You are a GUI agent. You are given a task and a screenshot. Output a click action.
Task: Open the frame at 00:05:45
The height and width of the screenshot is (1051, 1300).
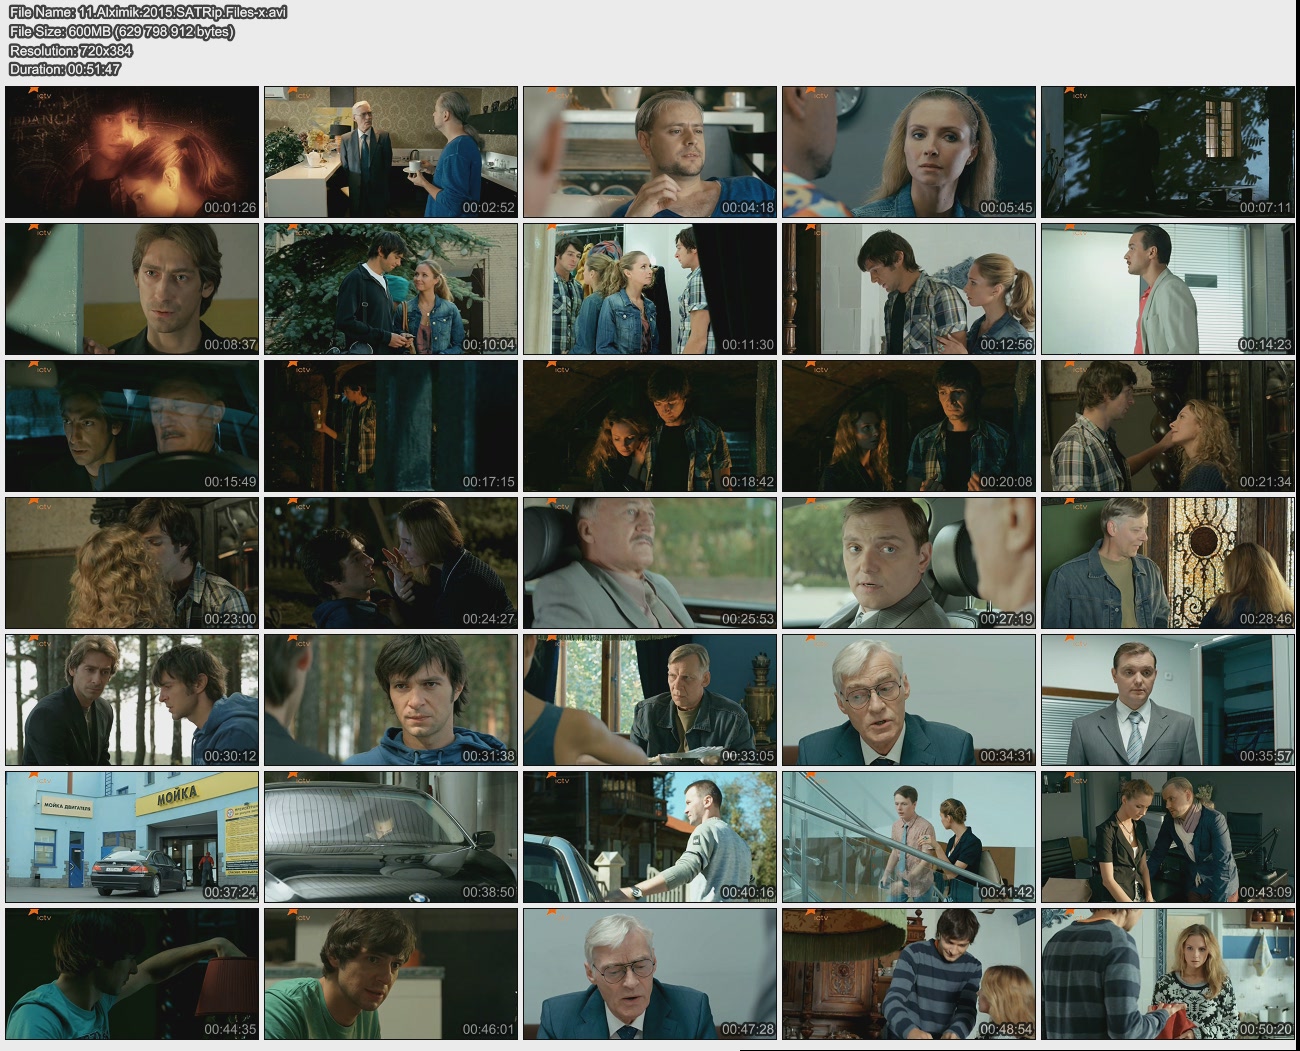[x=908, y=152]
